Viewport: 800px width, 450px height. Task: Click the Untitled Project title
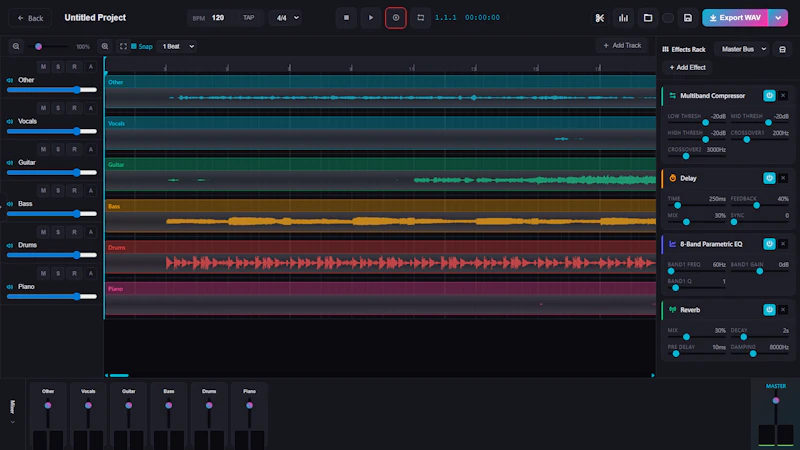[95, 18]
